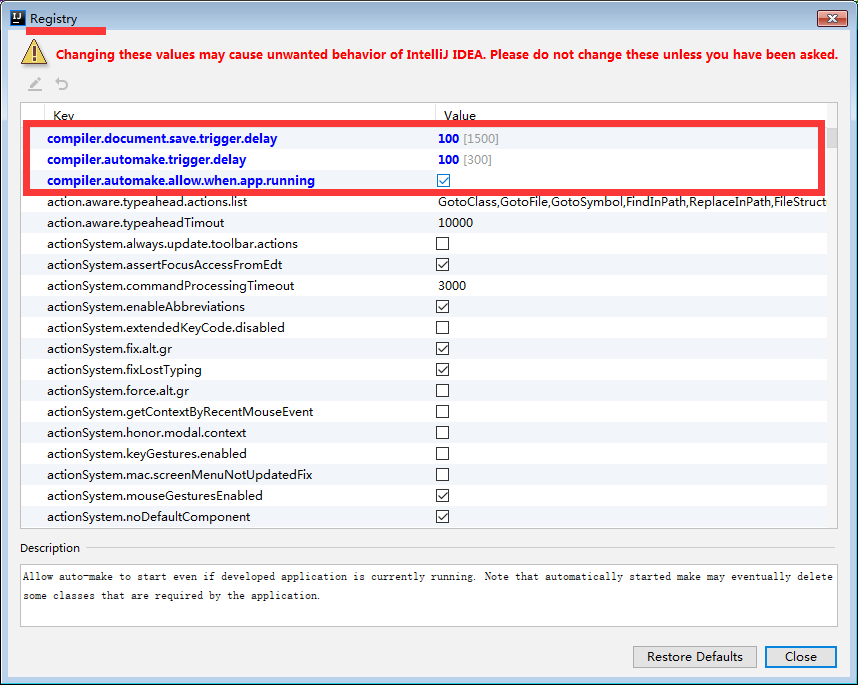The height and width of the screenshot is (685, 858).
Task: Close the Registry dialog with red X
Action: click(x=831, y=19)
